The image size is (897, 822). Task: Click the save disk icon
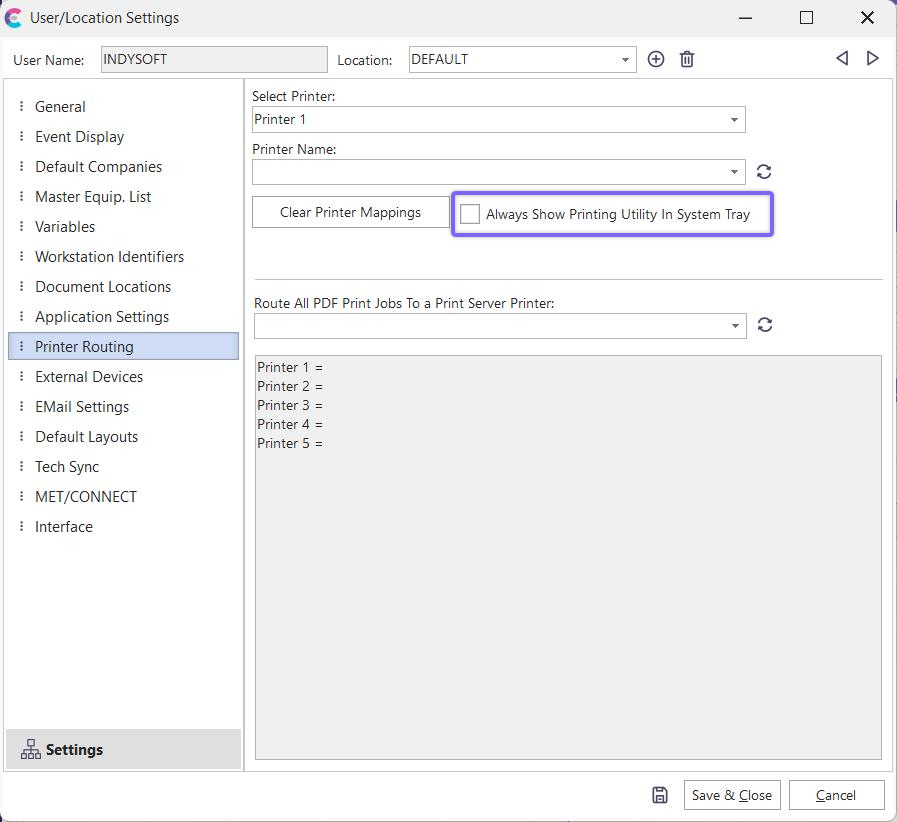coord(660,795)
